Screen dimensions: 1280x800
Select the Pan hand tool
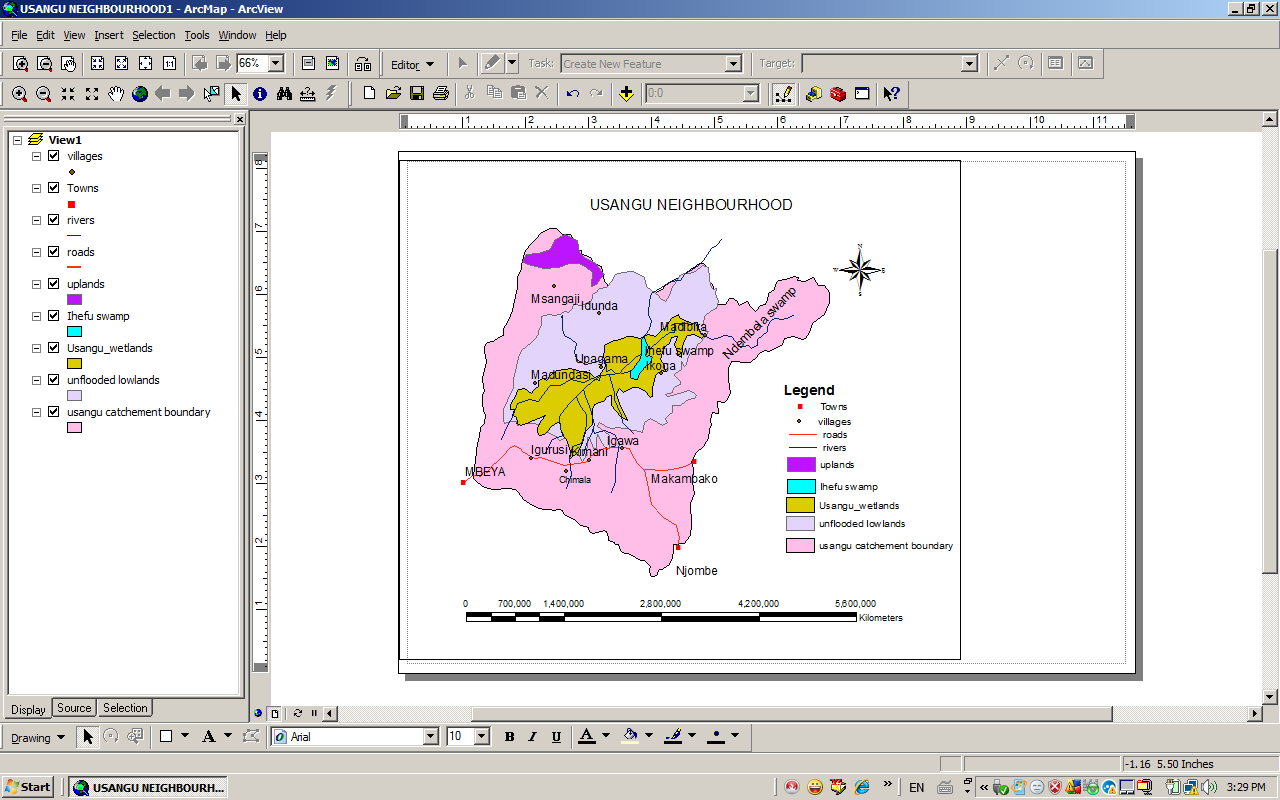tap(116, 94)
